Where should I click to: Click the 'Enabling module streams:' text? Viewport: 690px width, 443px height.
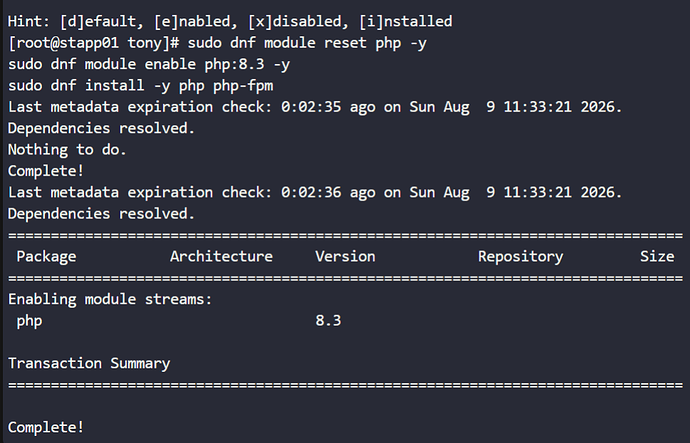coord(110,300)
